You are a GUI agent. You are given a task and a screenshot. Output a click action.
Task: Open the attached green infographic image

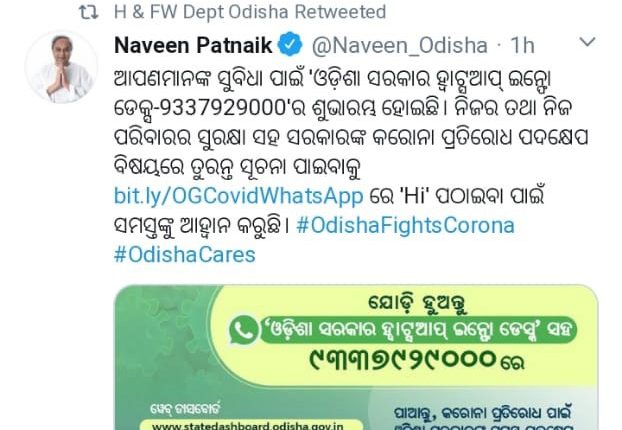pos(356,357)
